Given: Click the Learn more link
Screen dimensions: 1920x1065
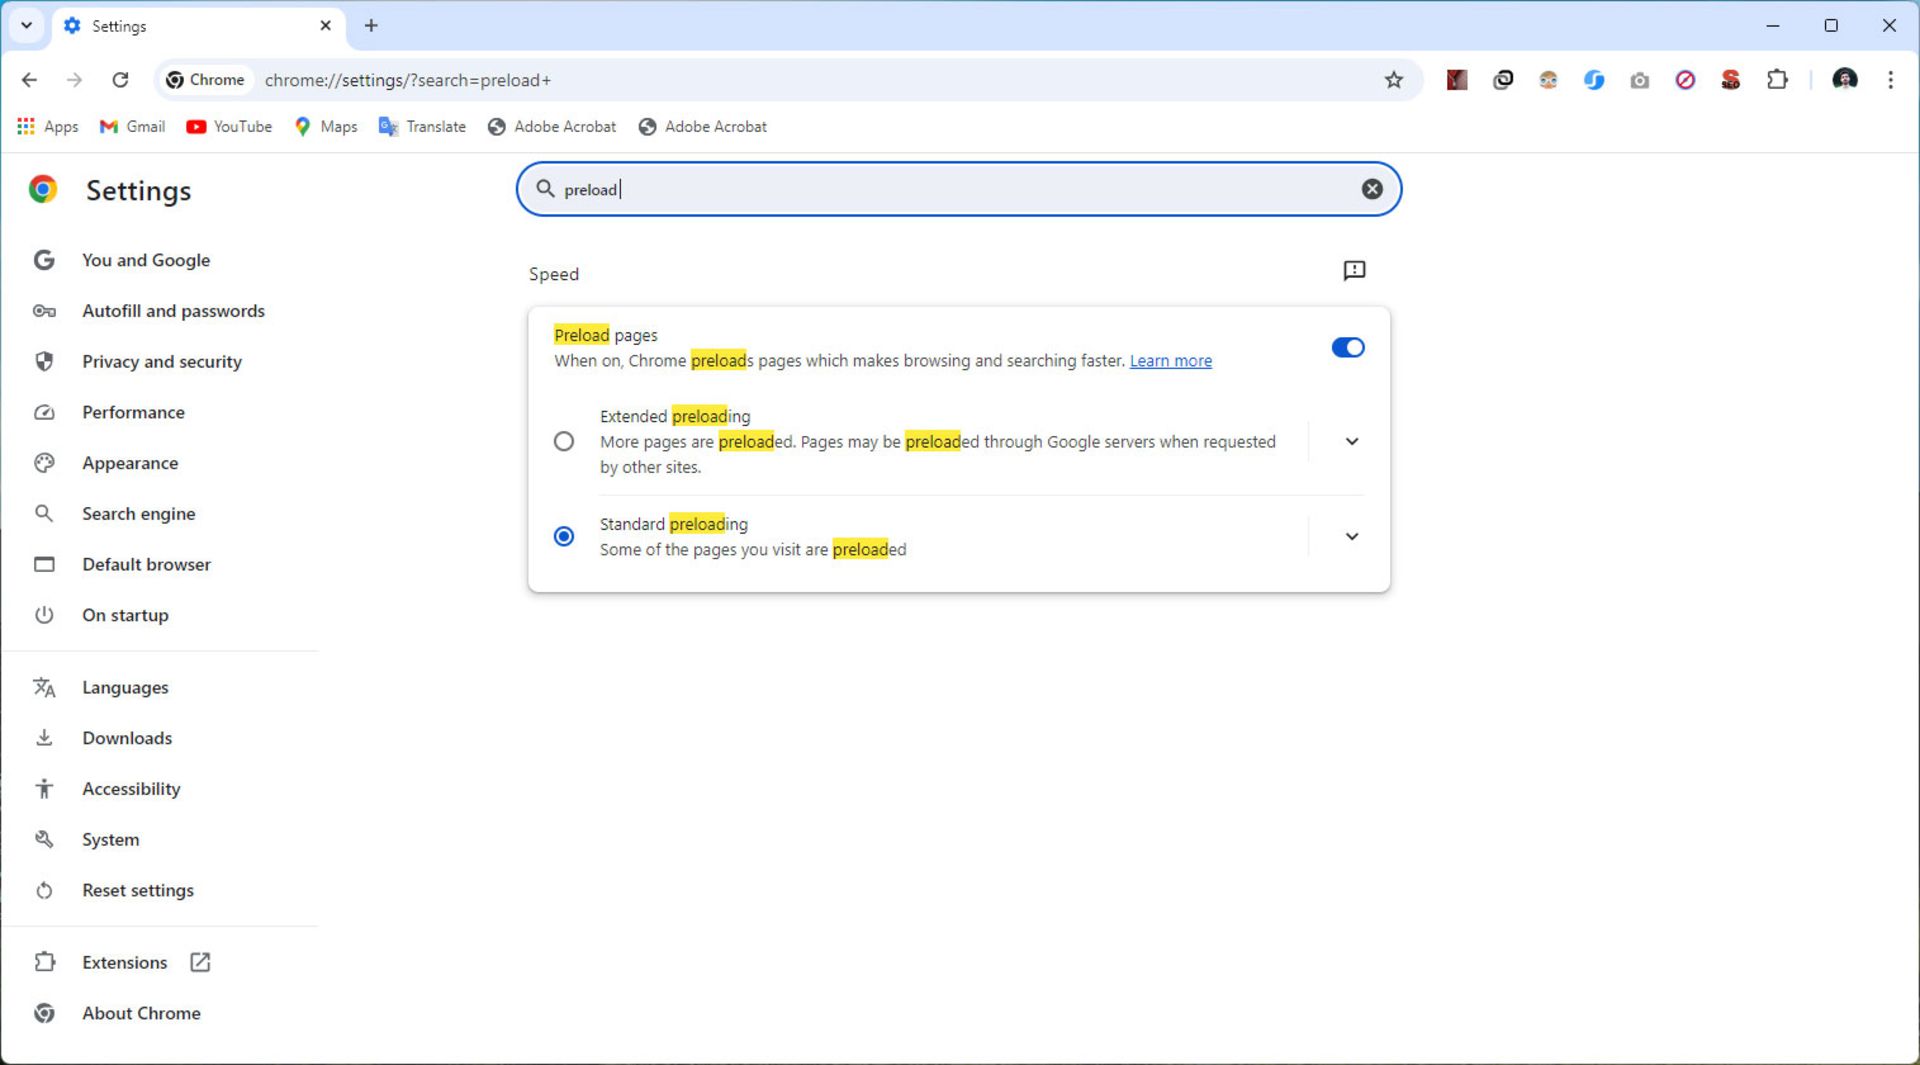Looking at the screenshot, I should click(1170, 361).
